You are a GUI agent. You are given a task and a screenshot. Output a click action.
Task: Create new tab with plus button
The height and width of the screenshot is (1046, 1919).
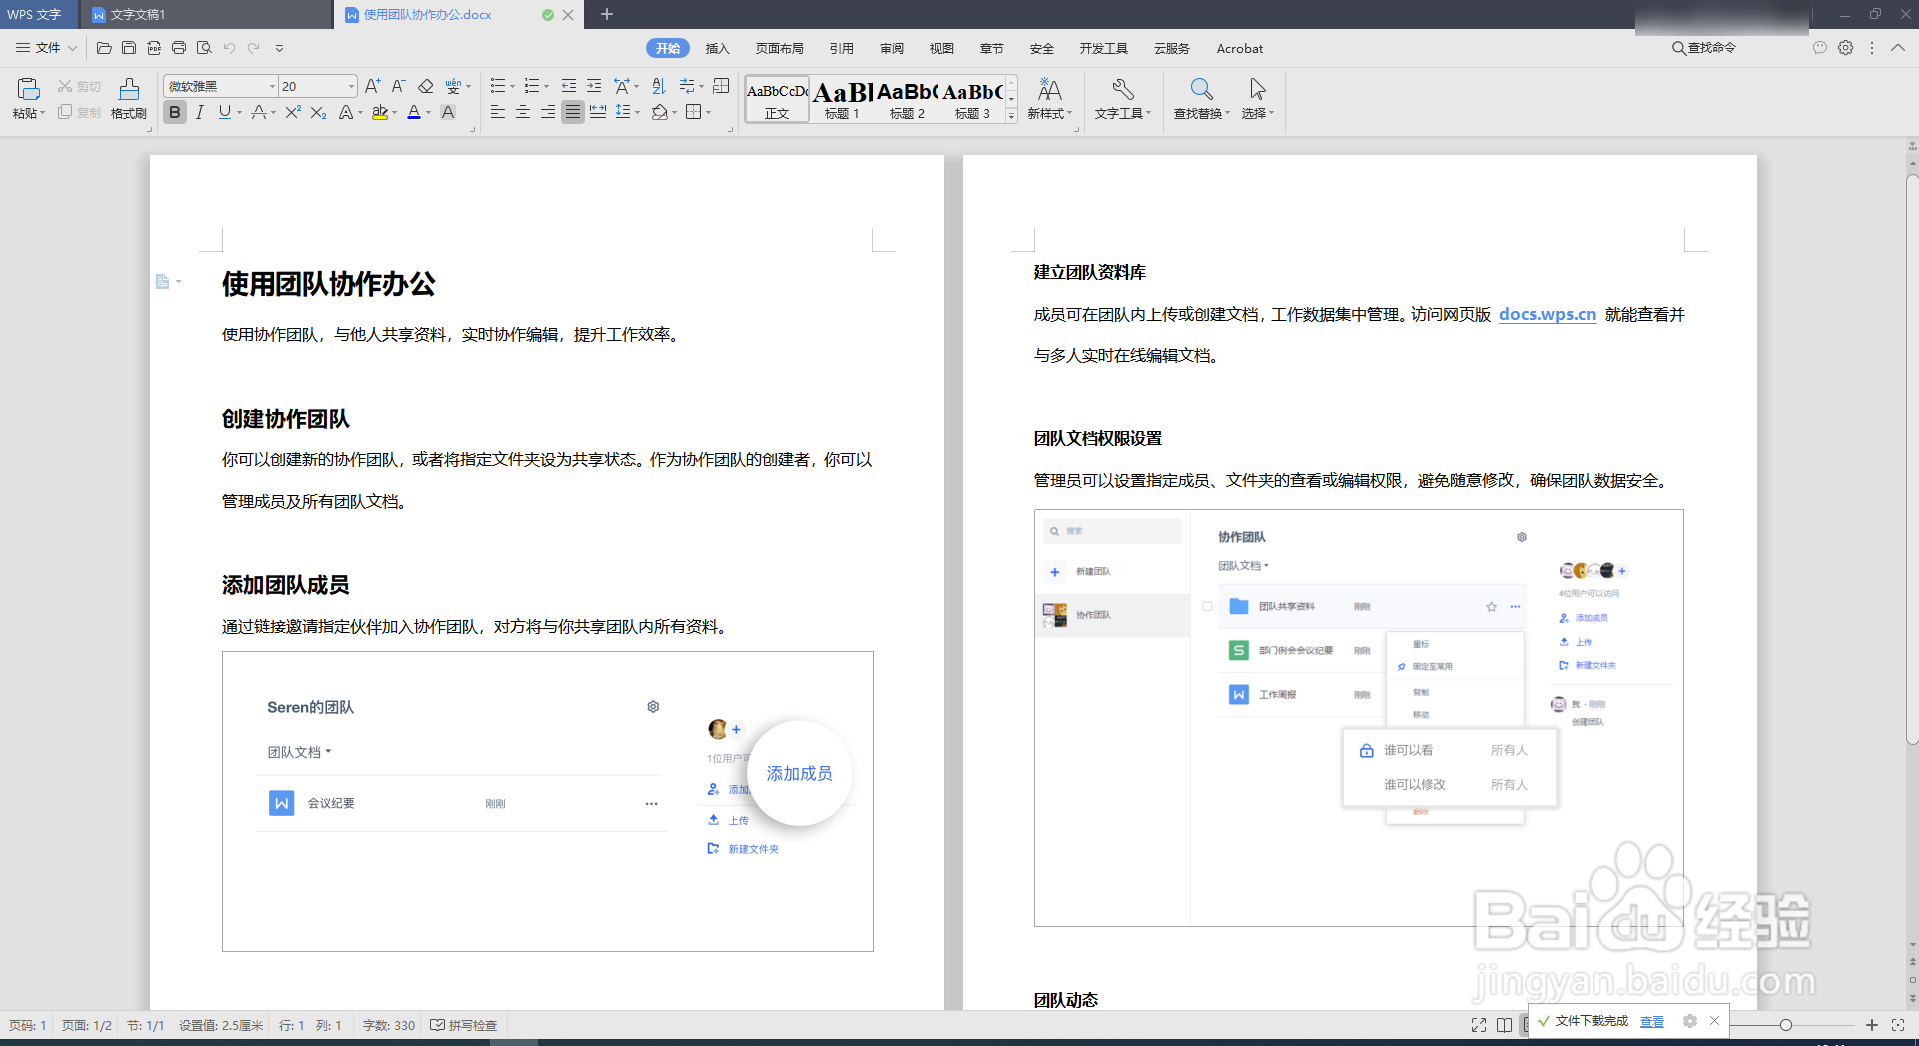[607, 14]
